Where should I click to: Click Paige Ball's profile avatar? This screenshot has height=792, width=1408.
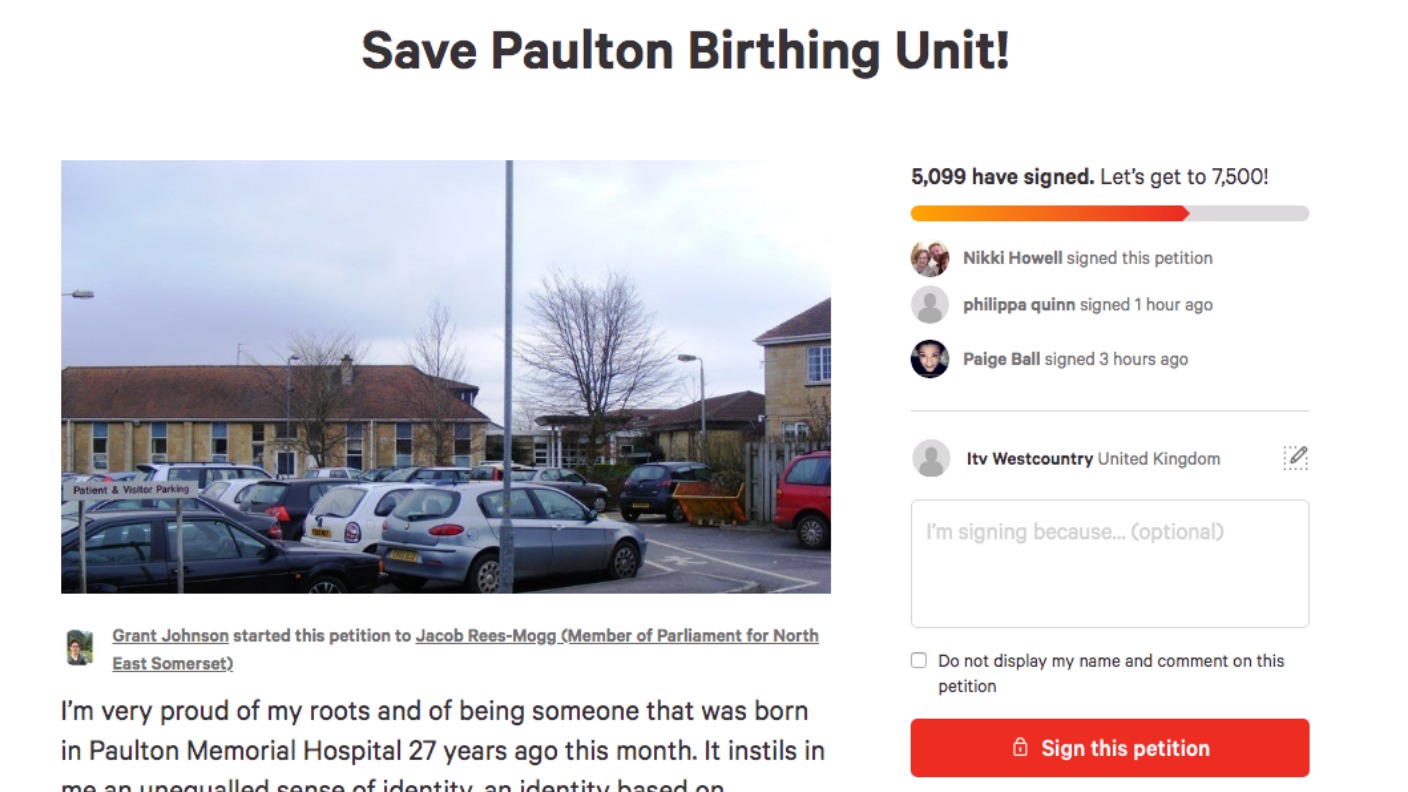[x=930, y=359]
